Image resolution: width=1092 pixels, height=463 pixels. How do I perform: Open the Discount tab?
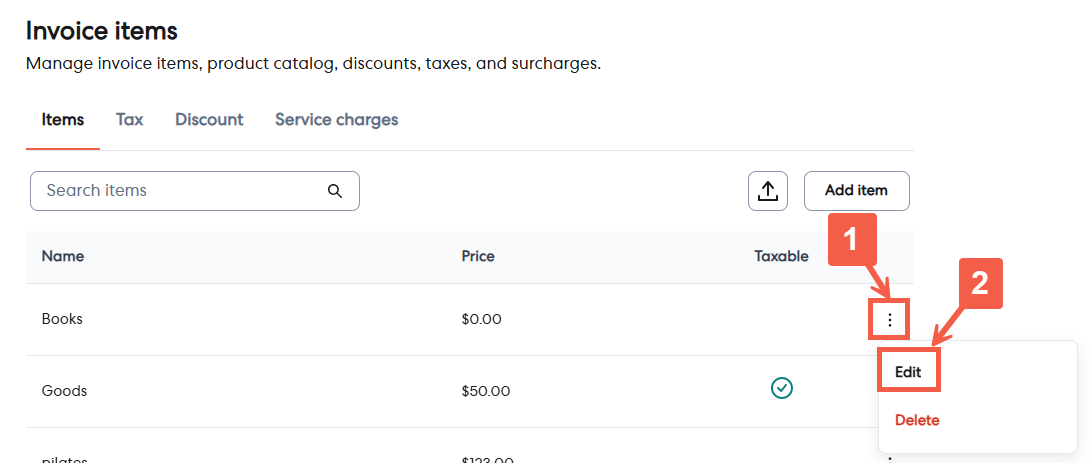pos(209,120)
